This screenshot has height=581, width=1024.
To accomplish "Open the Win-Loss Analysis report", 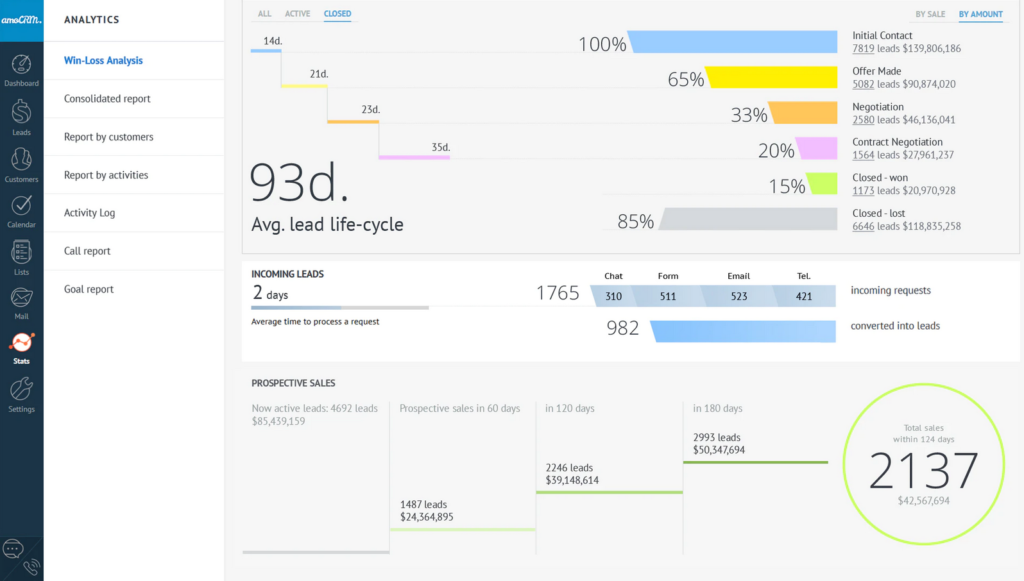I will coord(103,60).
